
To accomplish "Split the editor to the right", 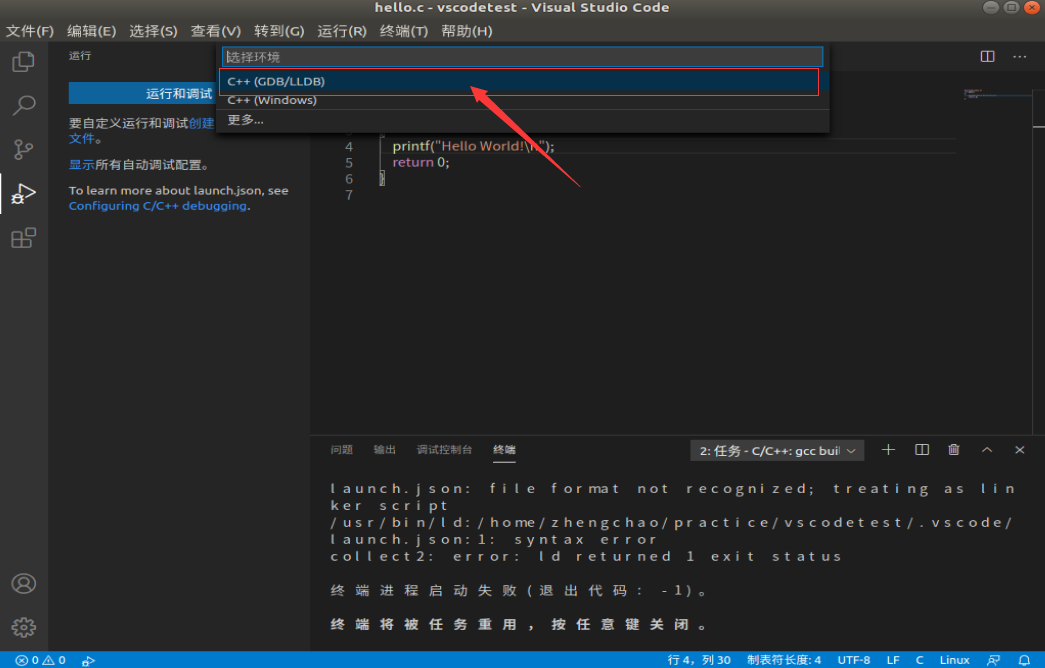I will [988, 57].
